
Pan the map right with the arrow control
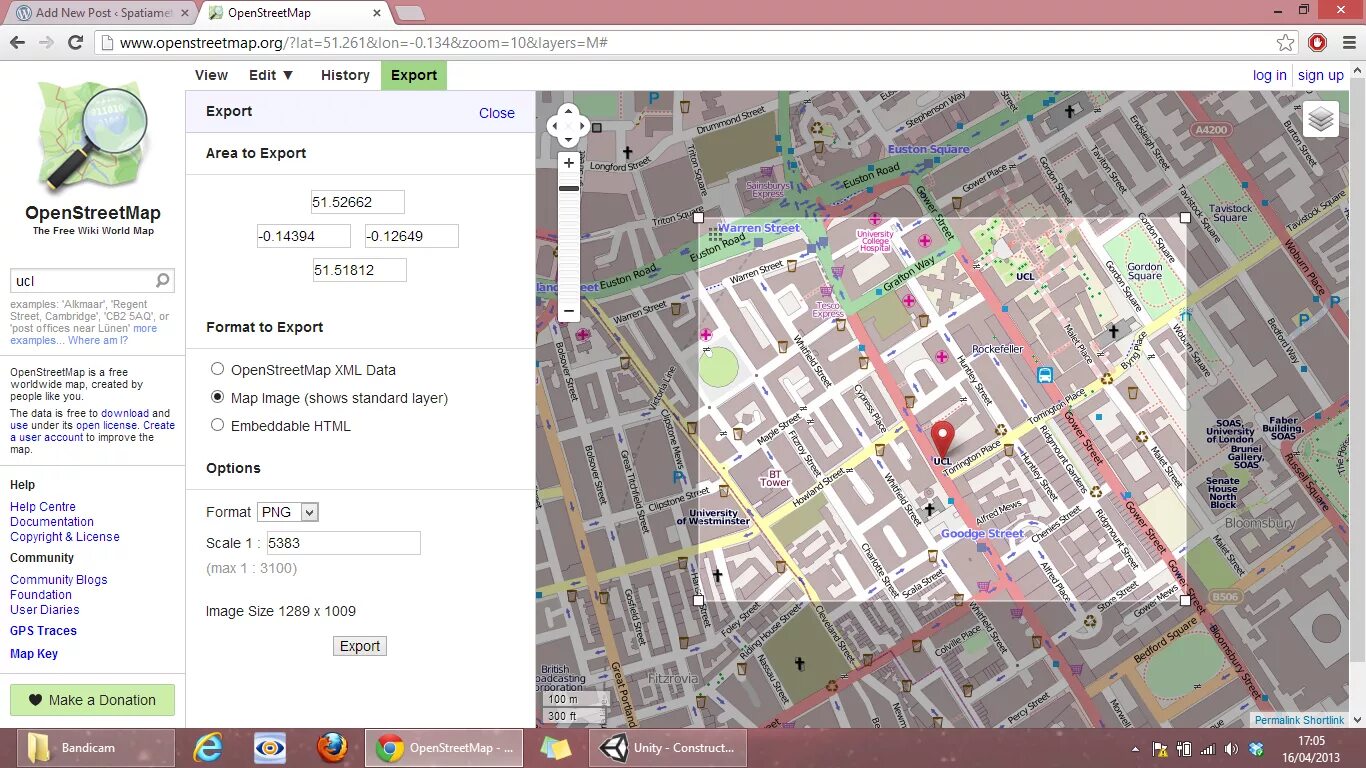(582, 126)
